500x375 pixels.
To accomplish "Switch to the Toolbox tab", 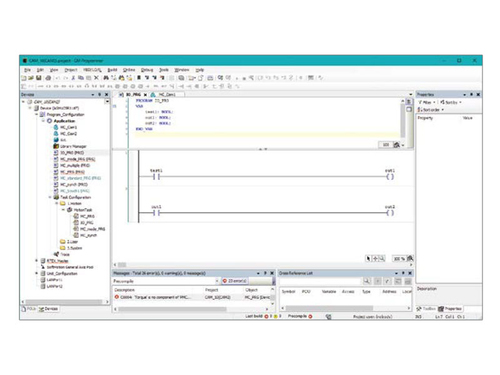I will click(426, 309).
